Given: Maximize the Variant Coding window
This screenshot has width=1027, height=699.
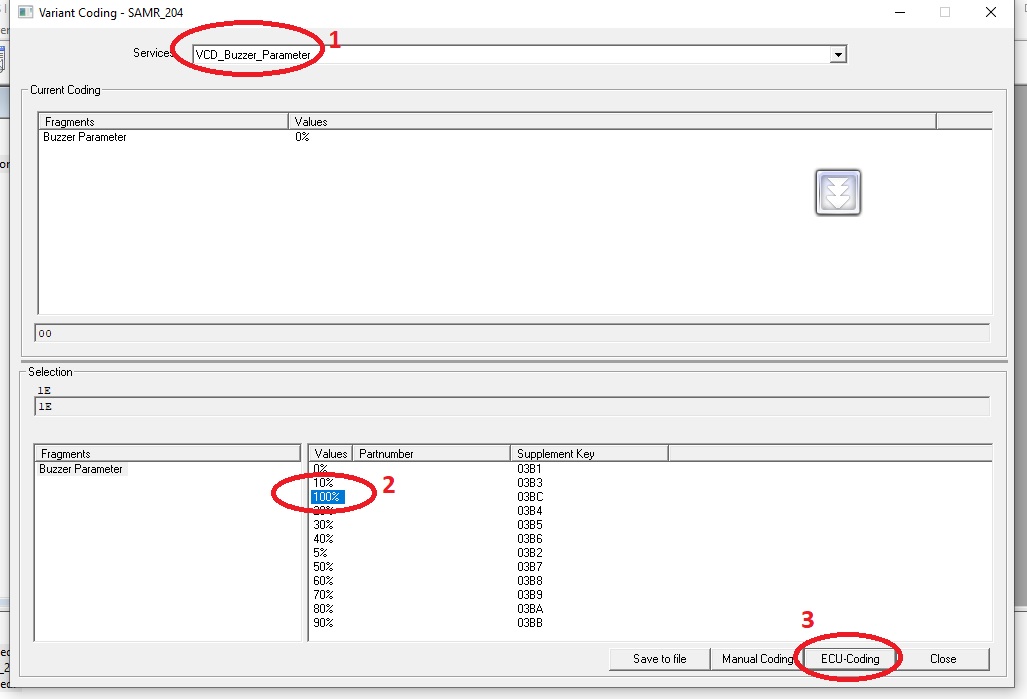Looking at the screenshot, I should coord(944,12).
